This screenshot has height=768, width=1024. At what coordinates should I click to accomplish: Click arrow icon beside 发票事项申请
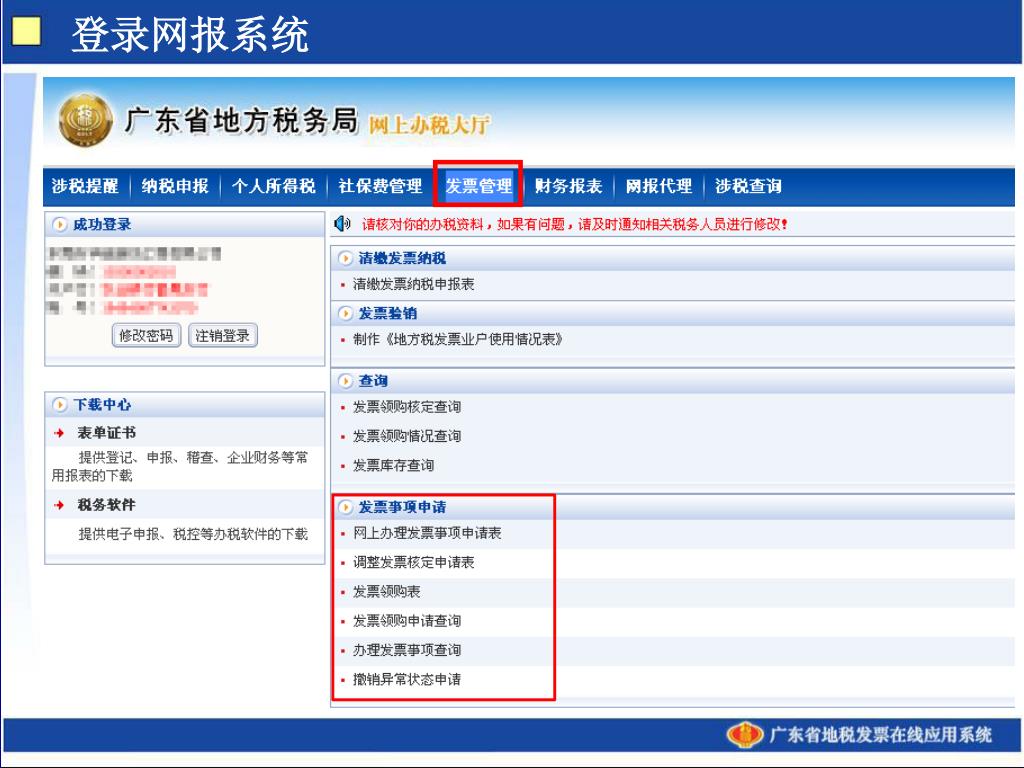coord(345,507)
